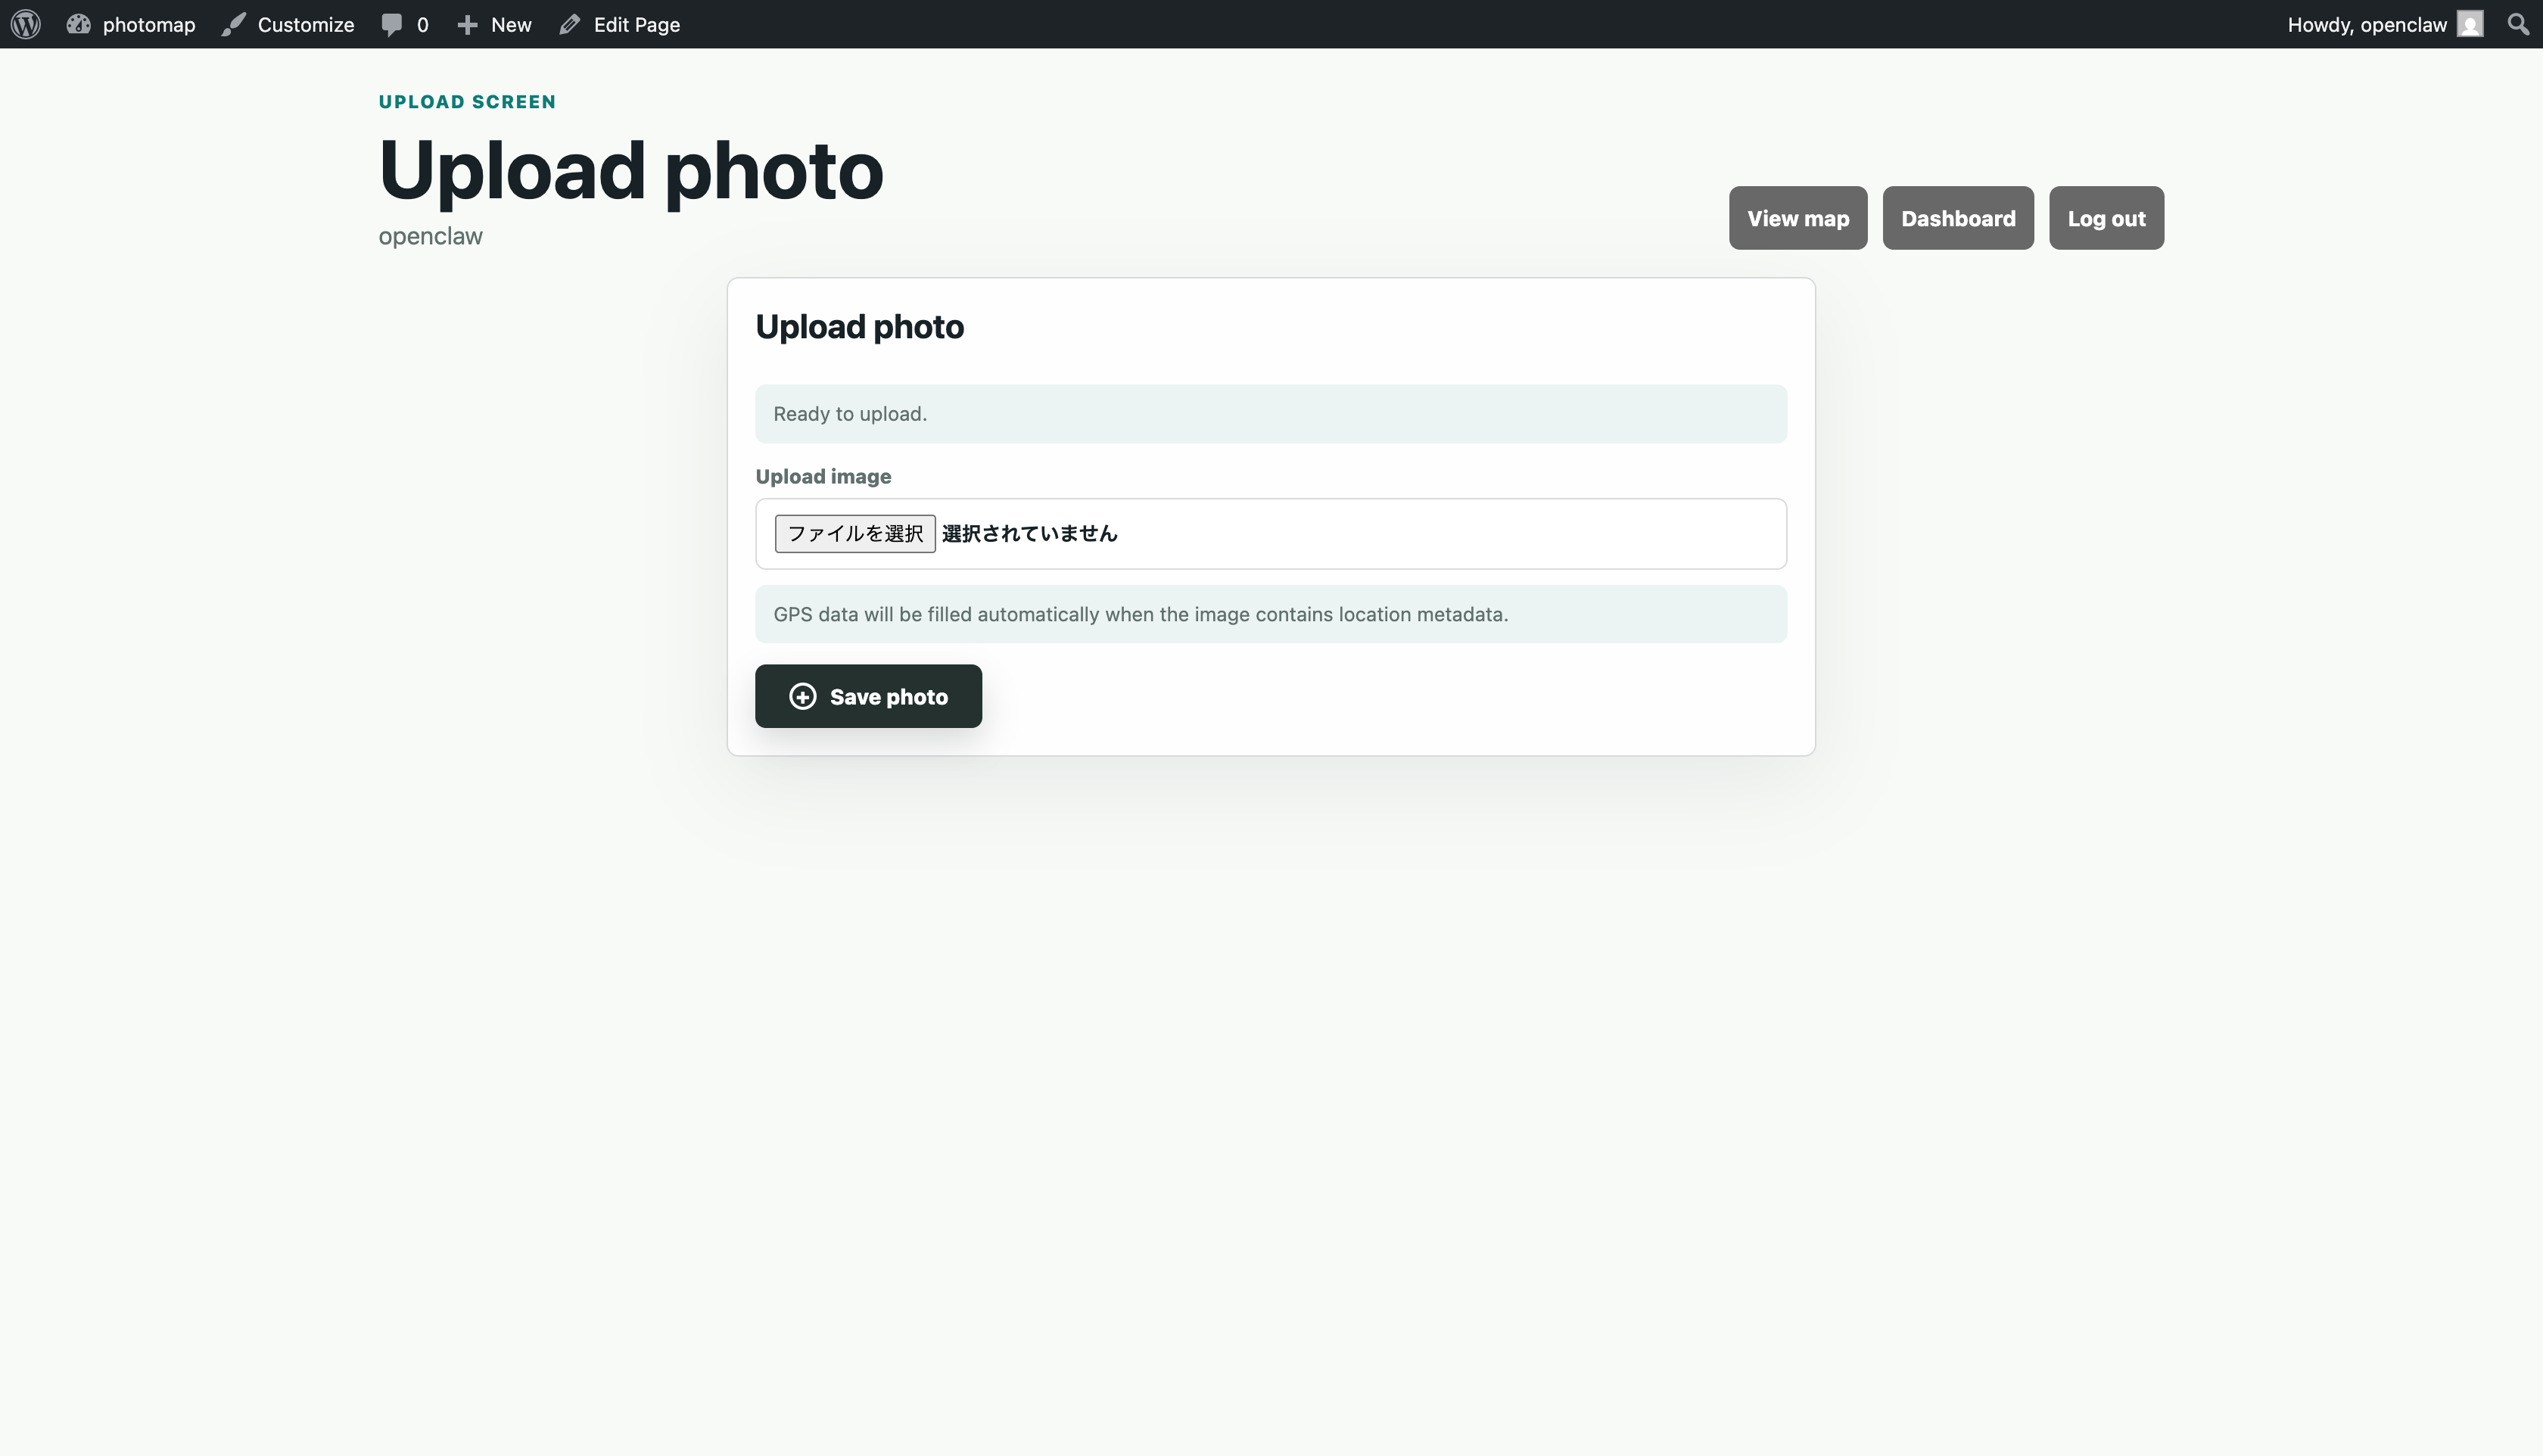Open the WordPress logo menu
This screenshot has width=2543, height=1456.
(26, 24)
